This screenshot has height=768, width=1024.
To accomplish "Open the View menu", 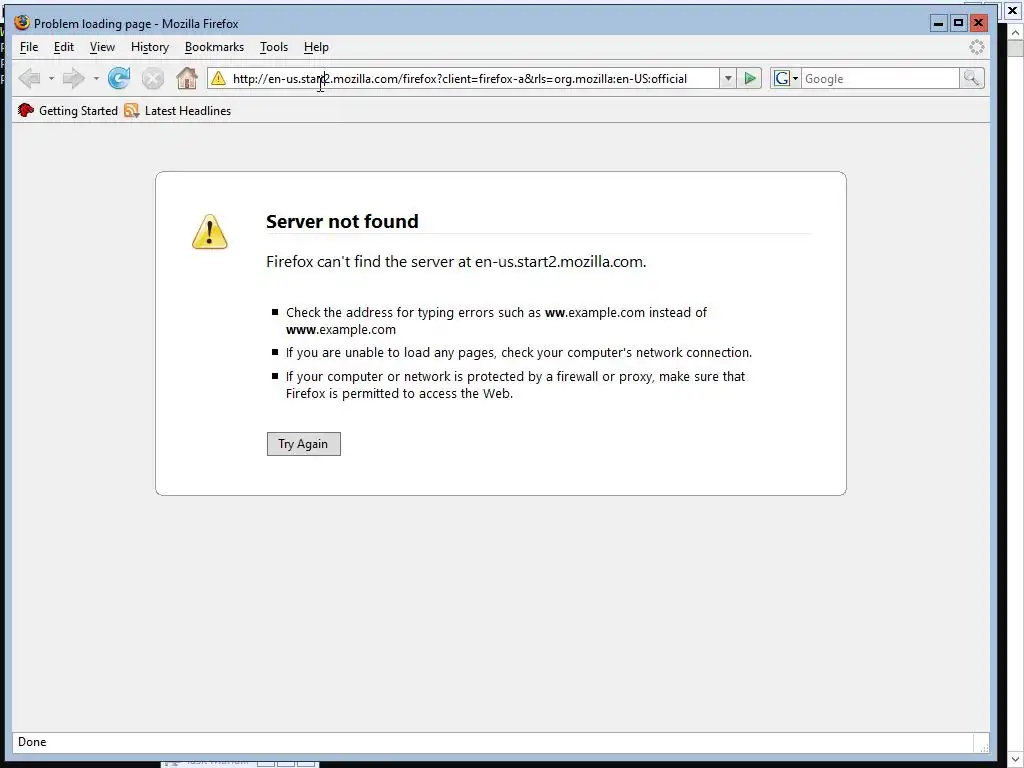I will (x=102, y=47).
